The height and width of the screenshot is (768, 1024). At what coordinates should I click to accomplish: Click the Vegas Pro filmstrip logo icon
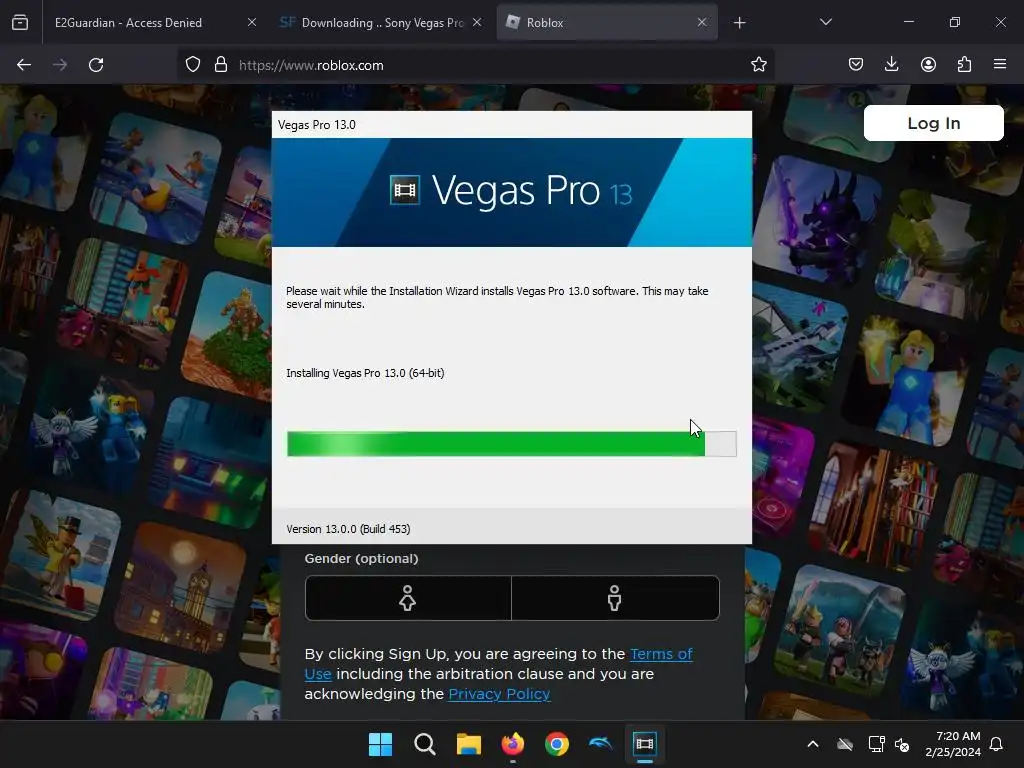(405, 190)
